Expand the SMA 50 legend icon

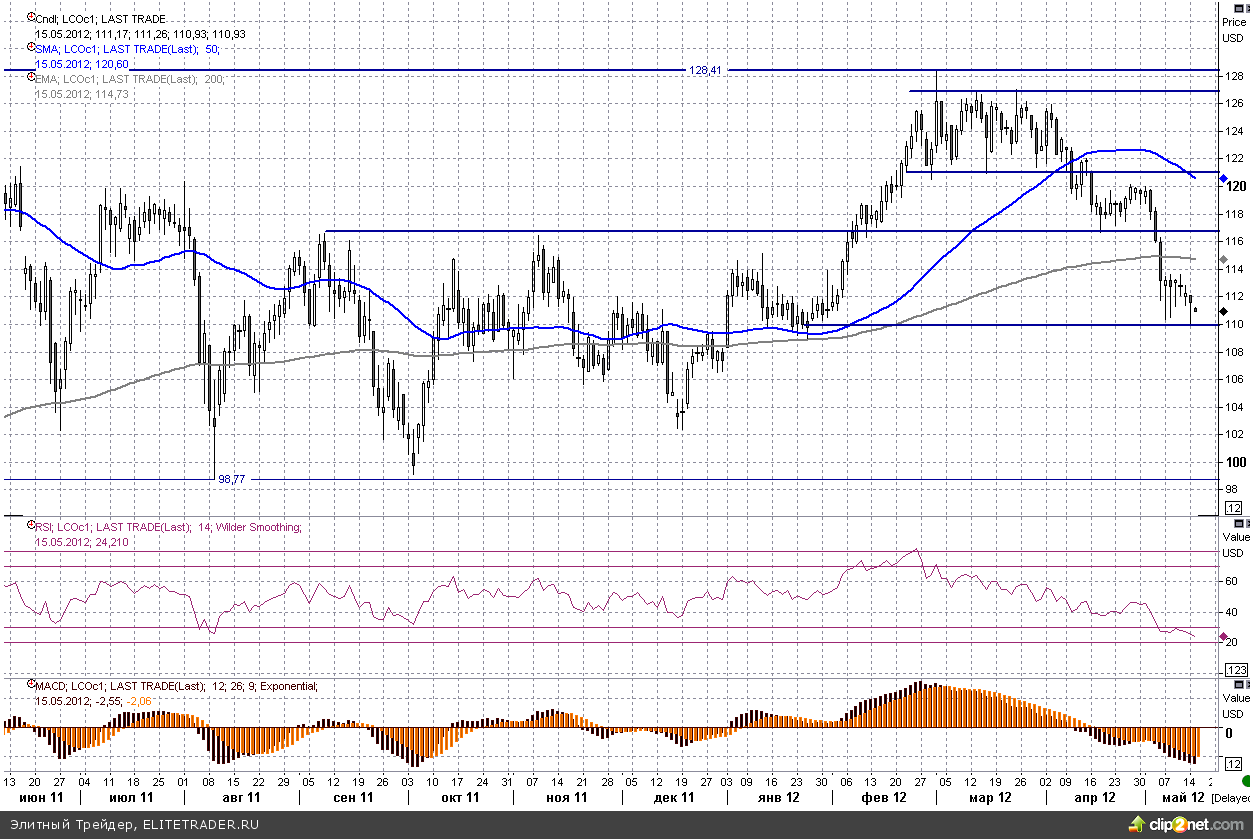31,48
